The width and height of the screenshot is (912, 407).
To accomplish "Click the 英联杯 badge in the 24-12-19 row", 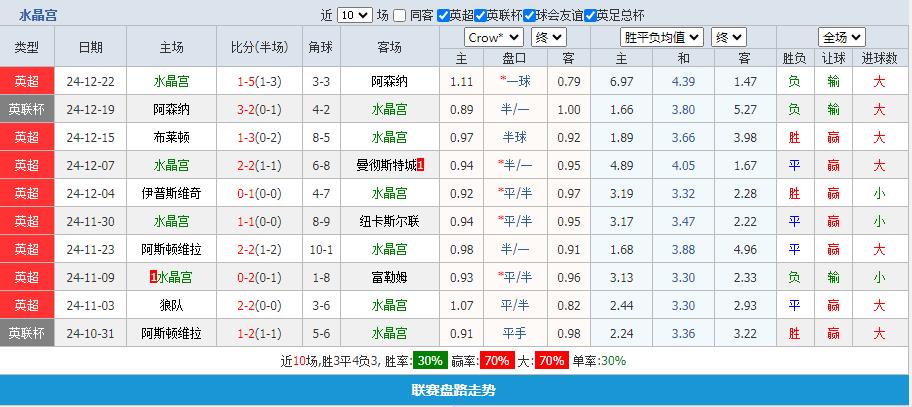I will click(x=27, y=109).
